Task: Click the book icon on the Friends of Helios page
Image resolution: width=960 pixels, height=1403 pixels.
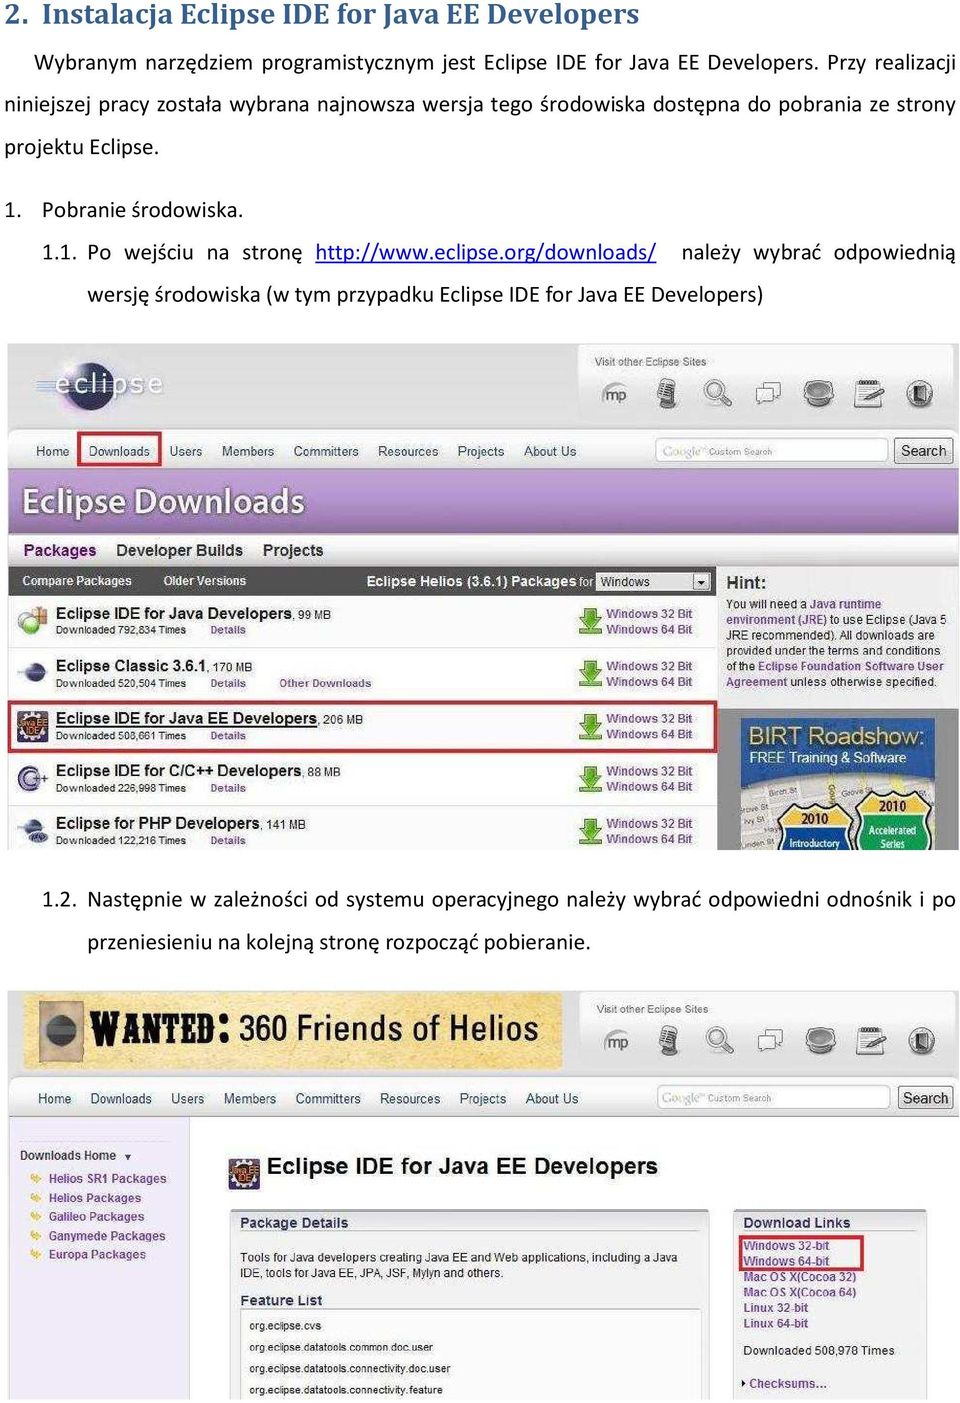Action: 922,1041
